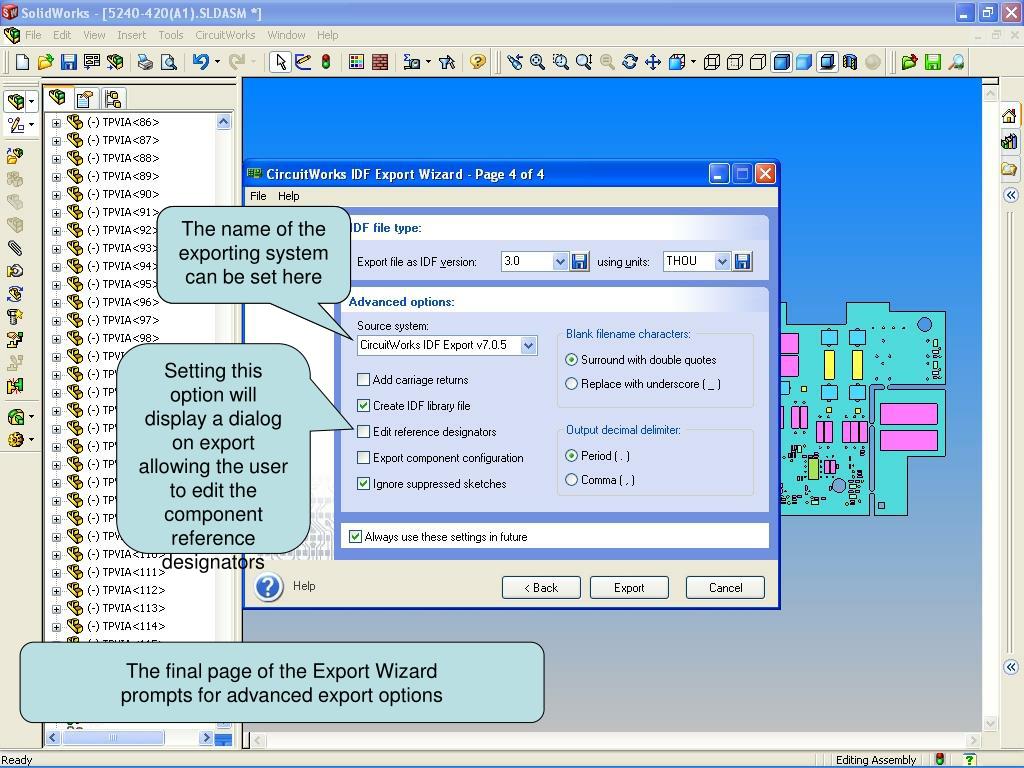The width and height of the screenshot is (1024, 768).
Task: Enable Edit reference designators checkbox
Action: point(364,432)
